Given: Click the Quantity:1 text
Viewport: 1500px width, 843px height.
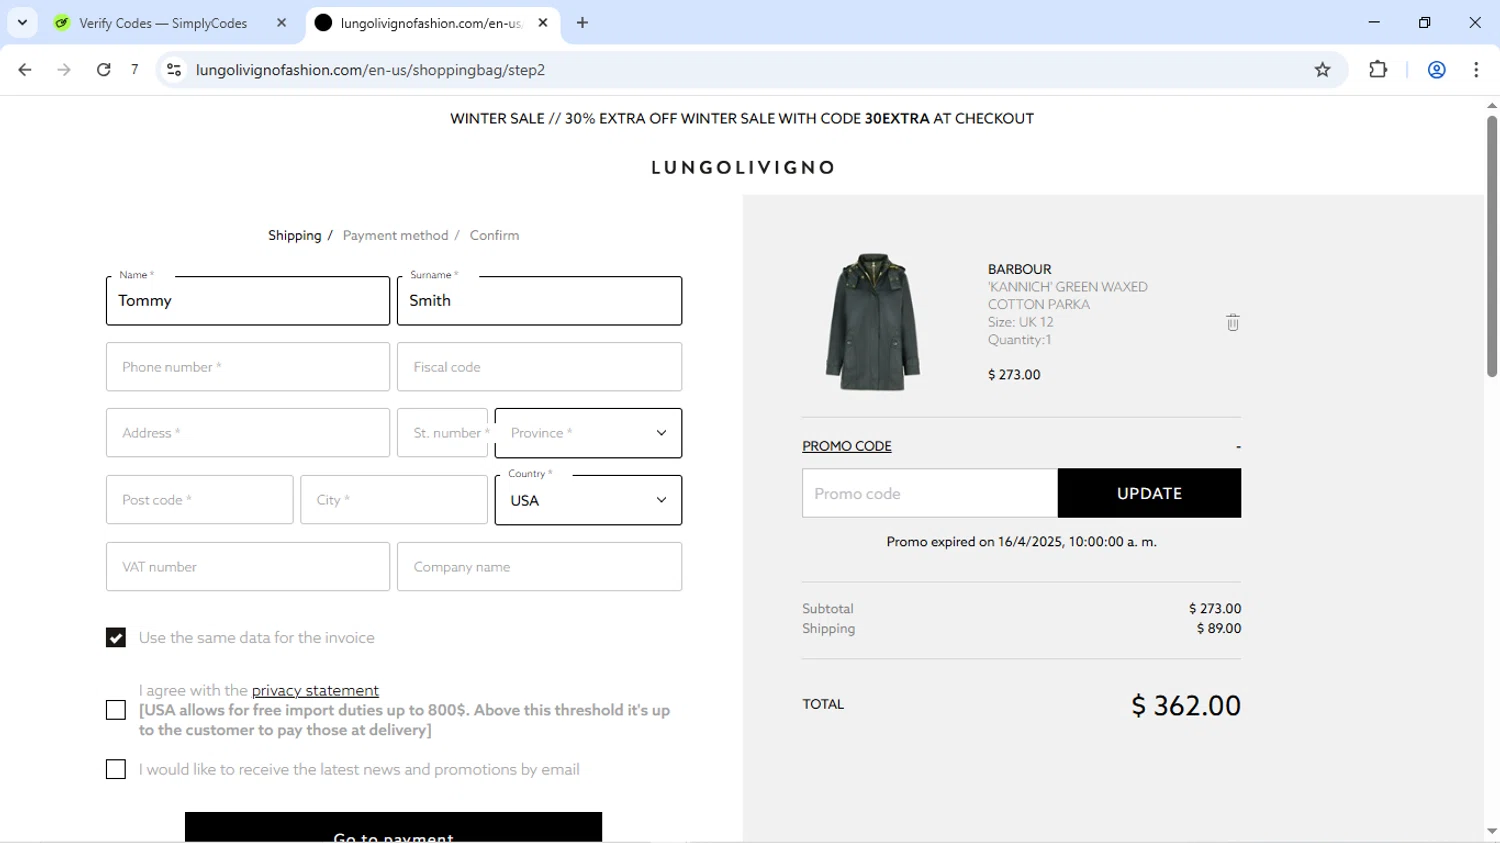Looking at the screenshot, I should [1020, 340].
